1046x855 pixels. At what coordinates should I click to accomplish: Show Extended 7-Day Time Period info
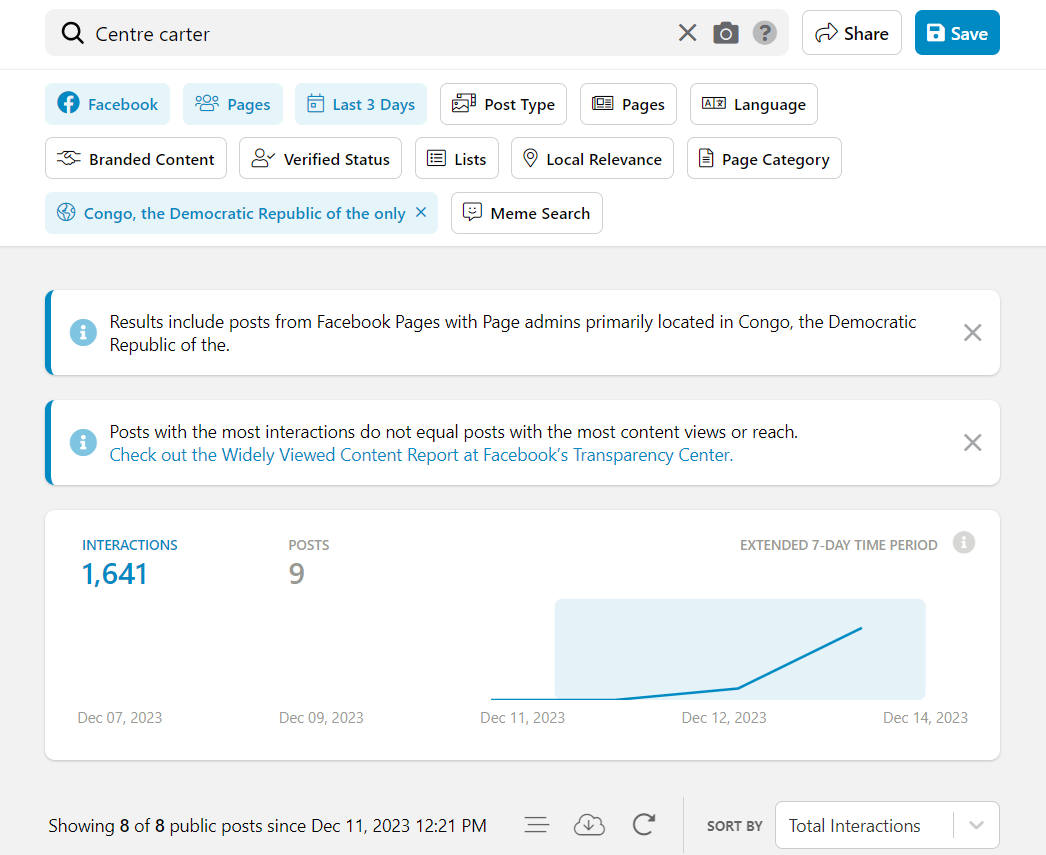(x=964, y=543)
